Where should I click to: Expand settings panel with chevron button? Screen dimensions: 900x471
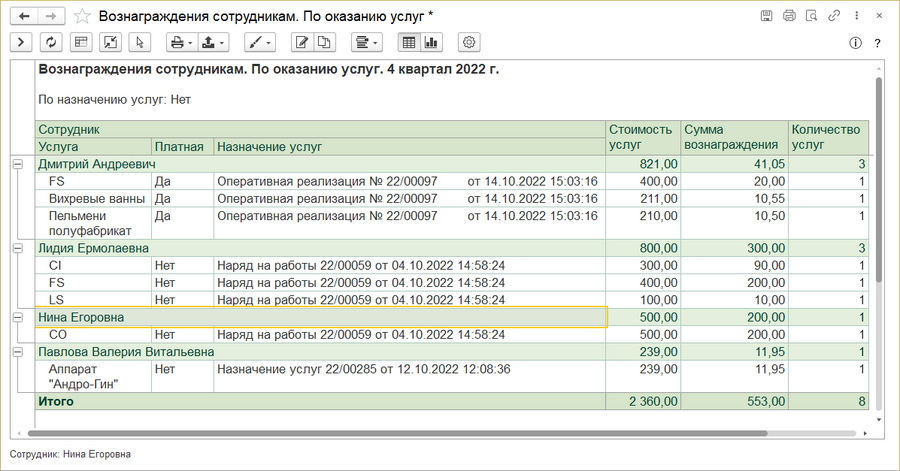point(21,42)
